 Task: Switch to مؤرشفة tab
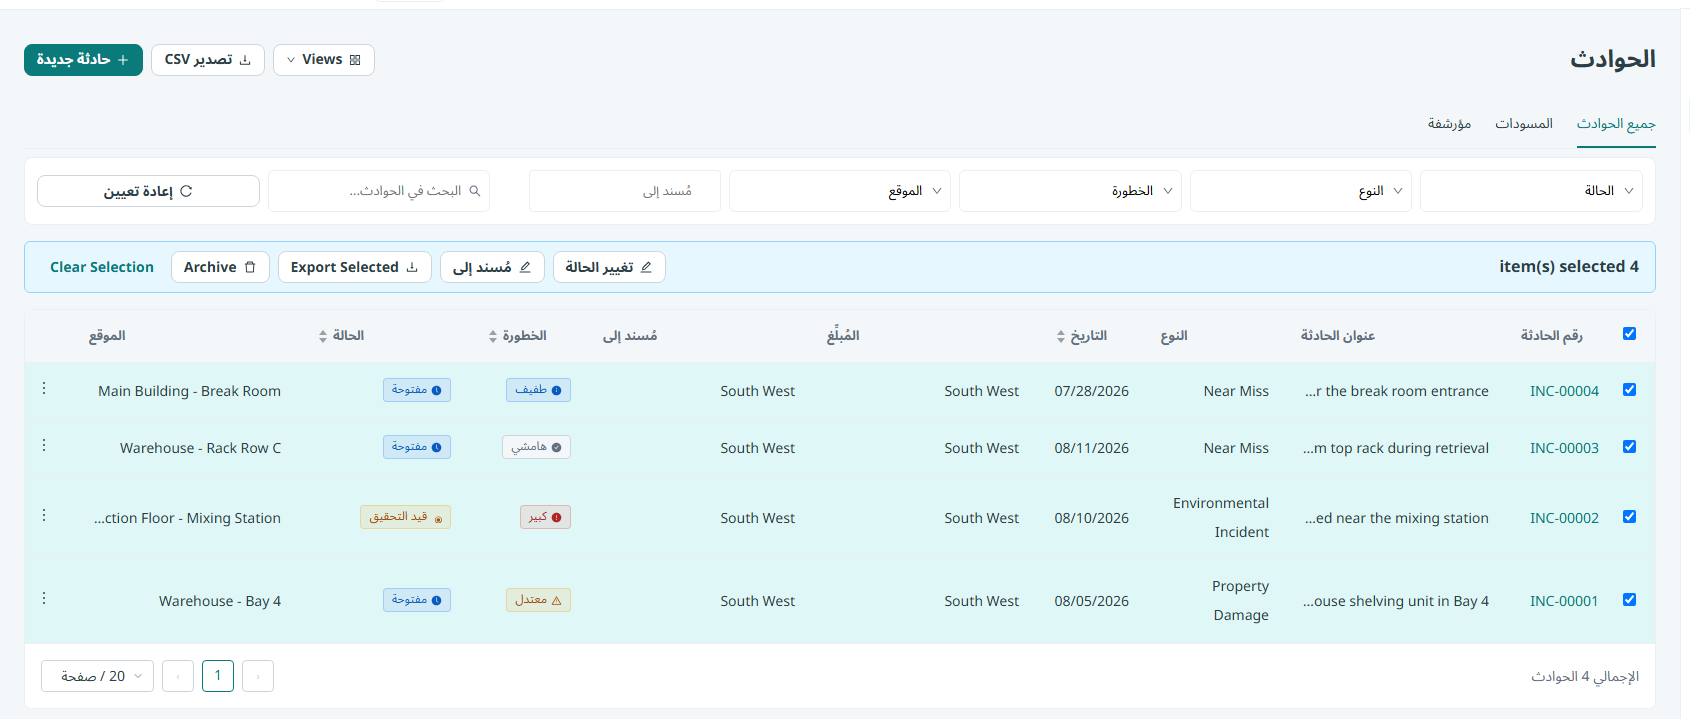1449,124
